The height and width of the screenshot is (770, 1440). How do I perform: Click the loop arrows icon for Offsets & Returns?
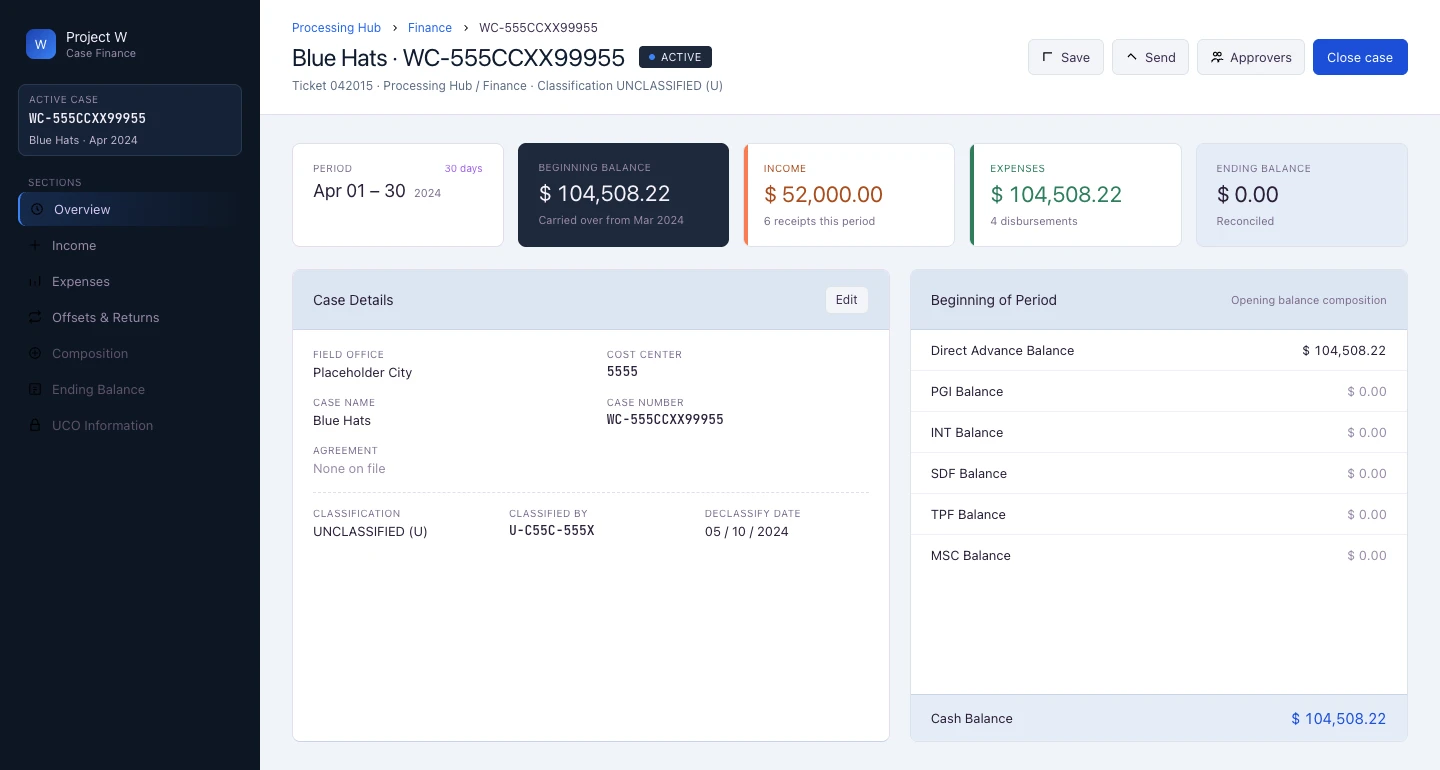(x=35, y=318)
